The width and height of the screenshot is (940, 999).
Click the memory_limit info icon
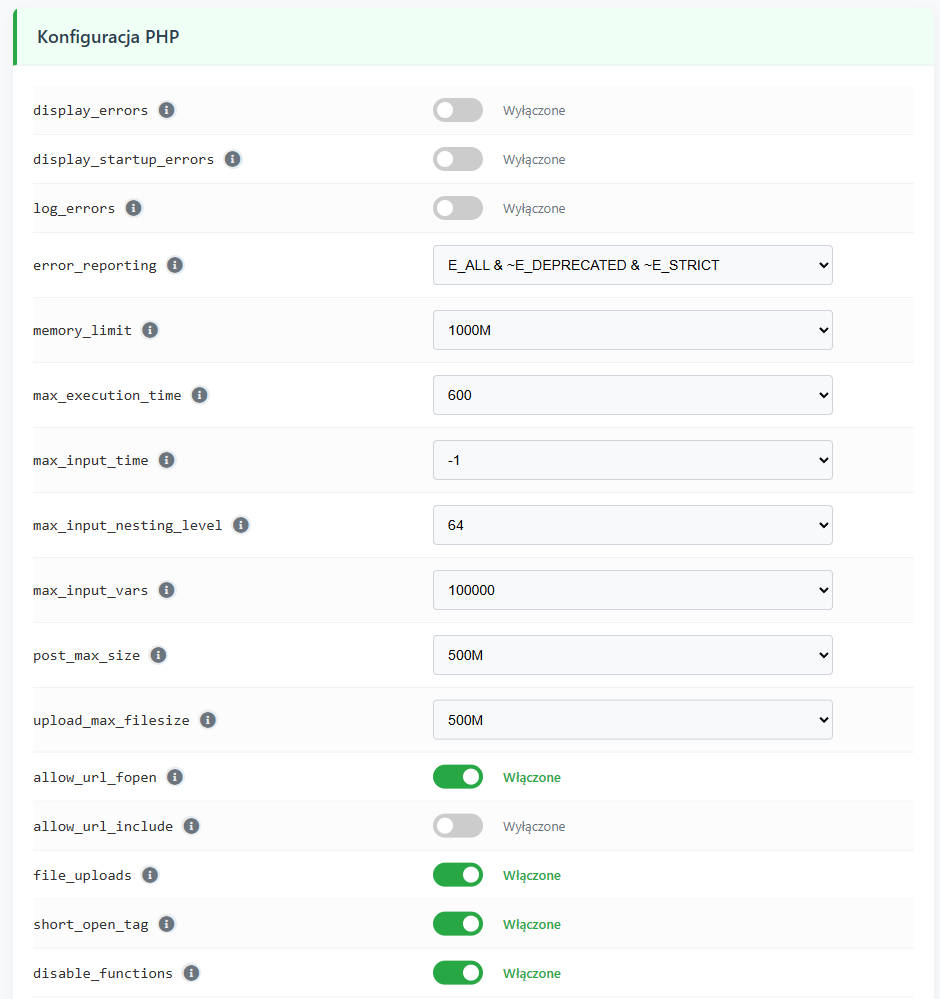click(149, 330)
